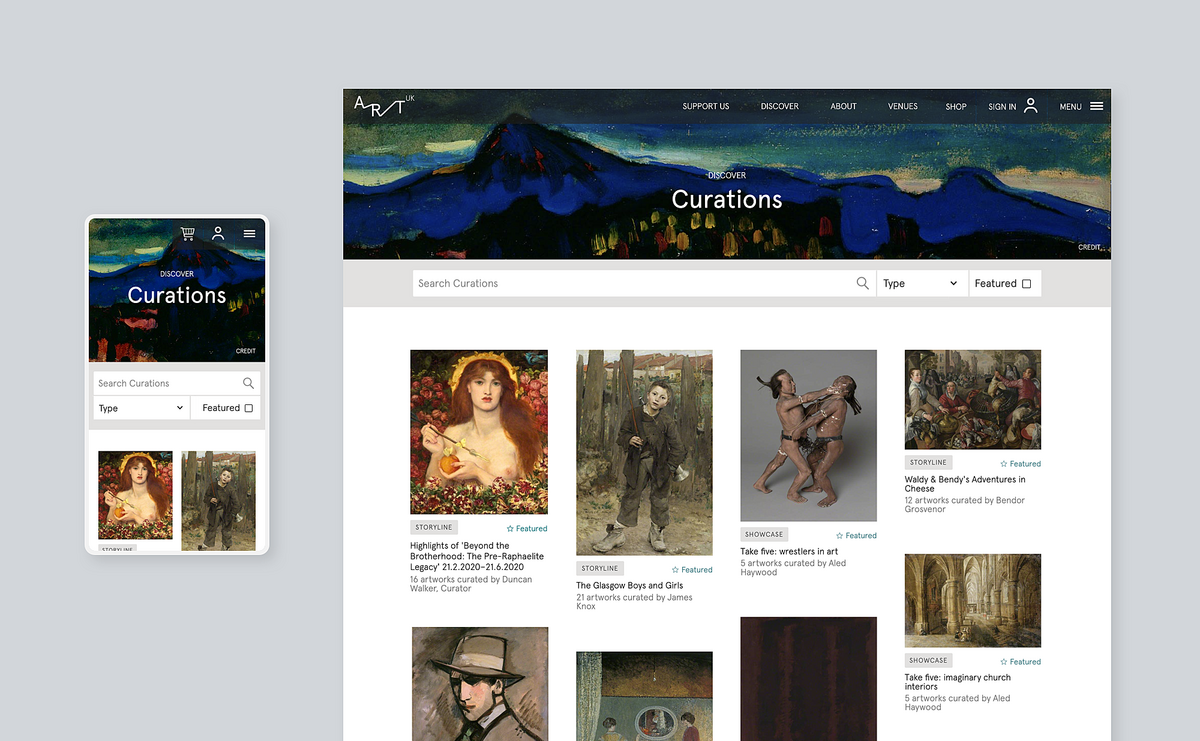The image size is (1200, 741).
Task: Click the account person icon in the mobile header
Action: [218, 233]
